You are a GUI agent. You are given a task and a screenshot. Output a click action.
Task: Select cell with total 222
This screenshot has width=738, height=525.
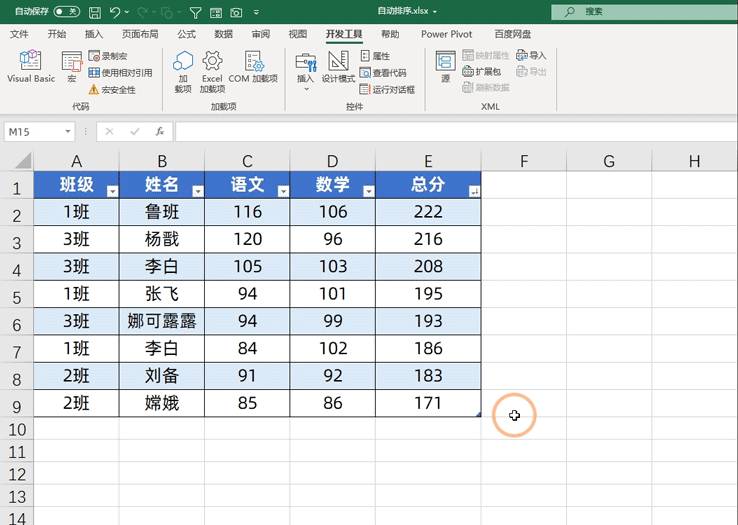click(428, 212)
